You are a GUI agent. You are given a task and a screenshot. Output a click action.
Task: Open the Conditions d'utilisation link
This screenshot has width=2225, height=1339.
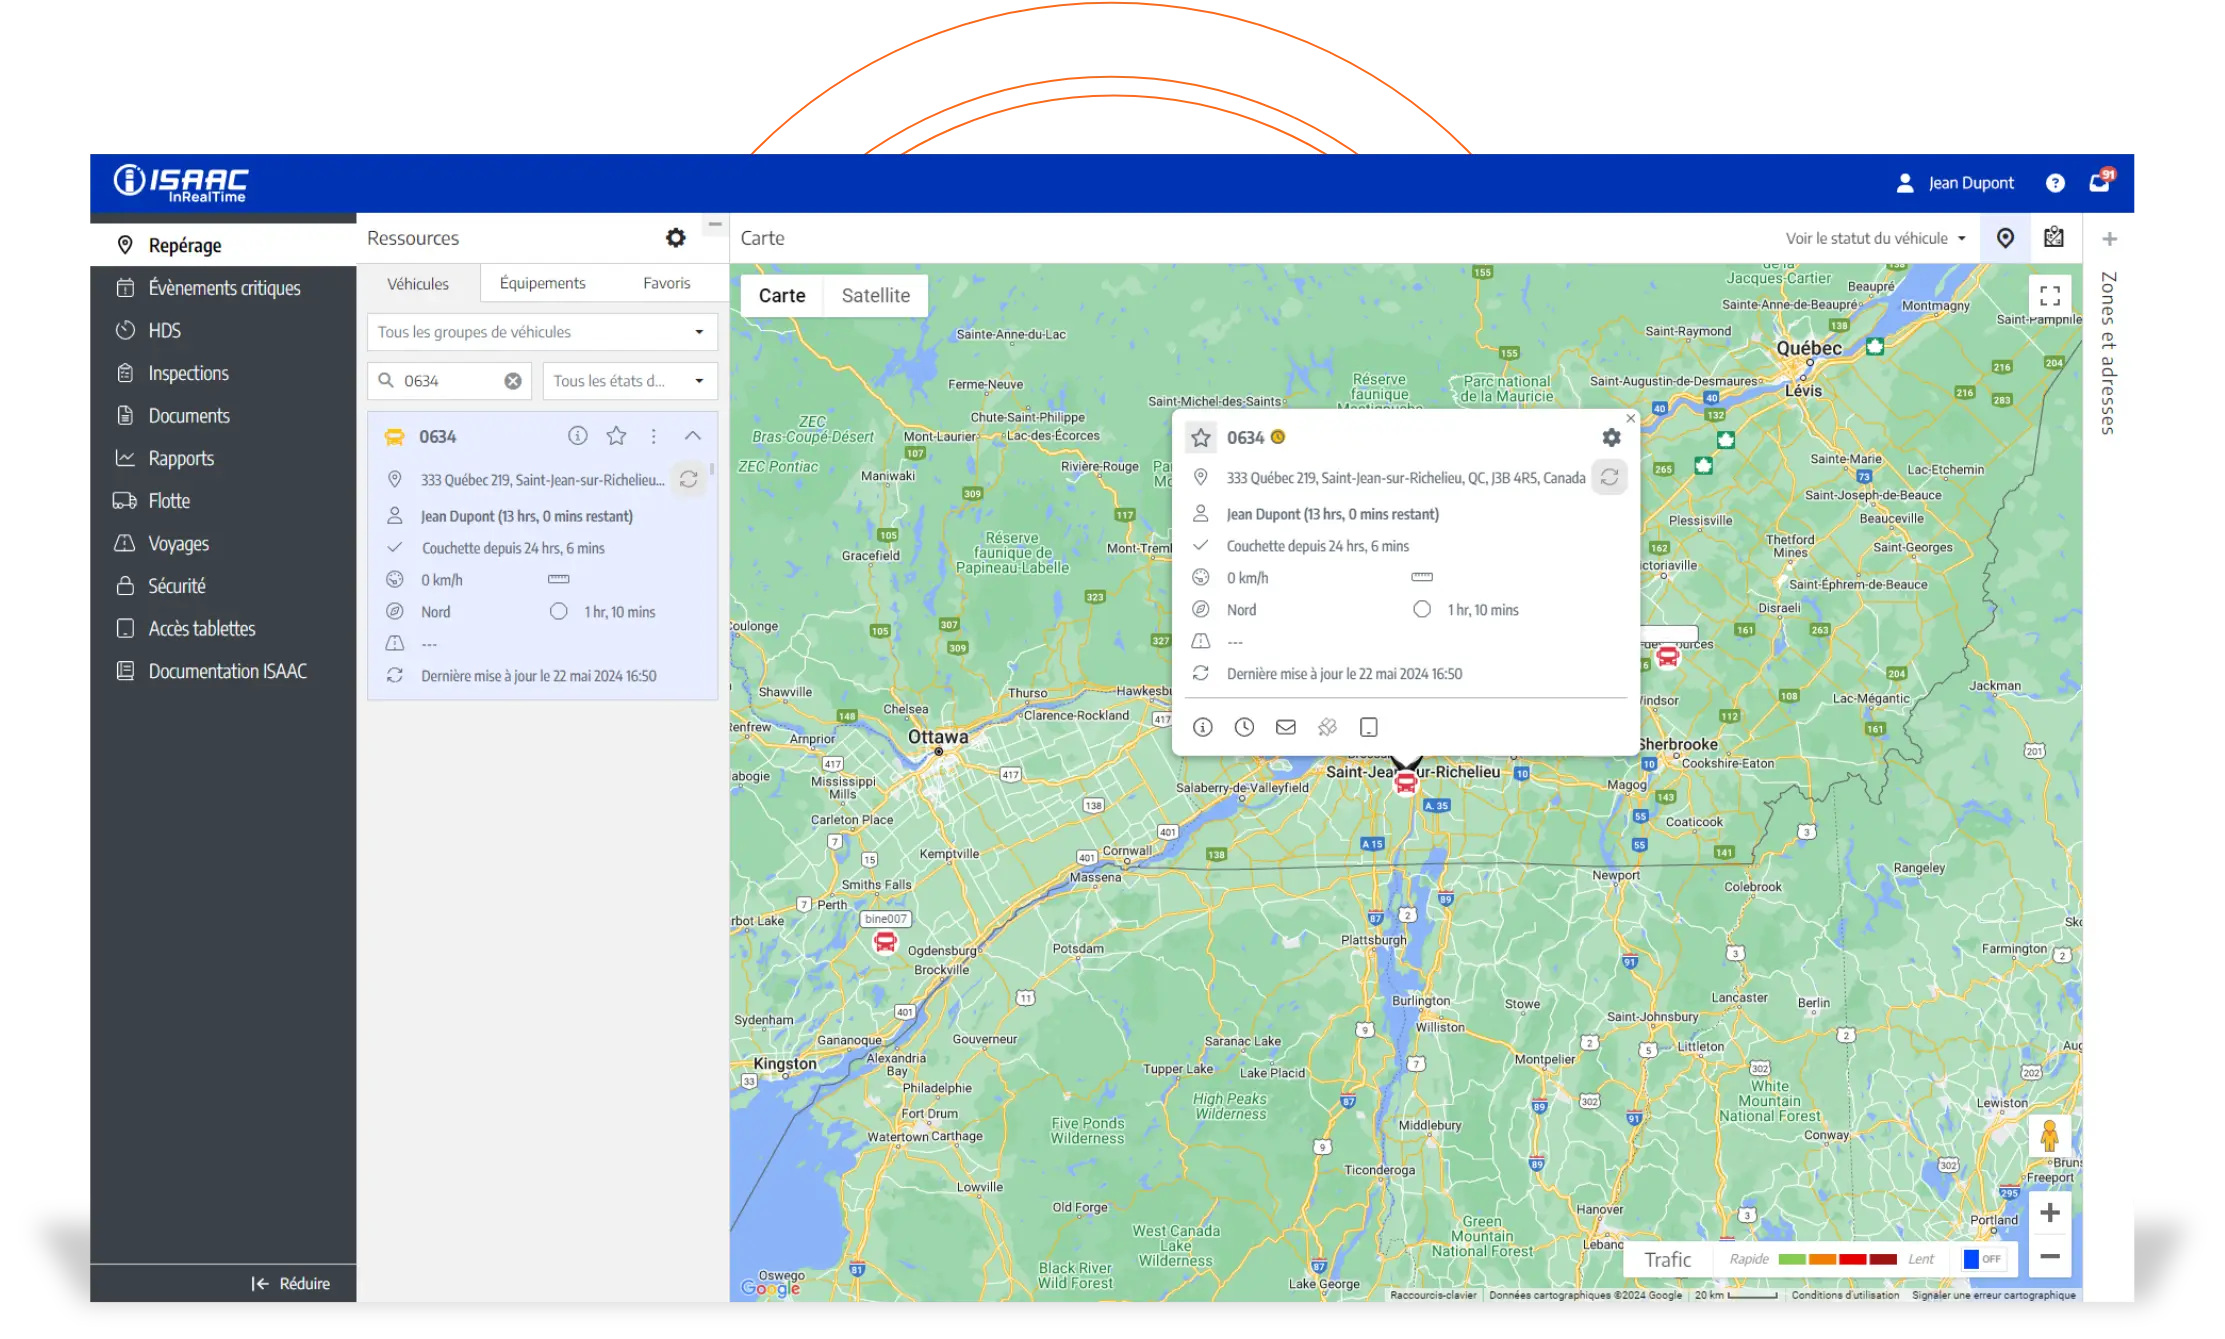[1845, 1294]
